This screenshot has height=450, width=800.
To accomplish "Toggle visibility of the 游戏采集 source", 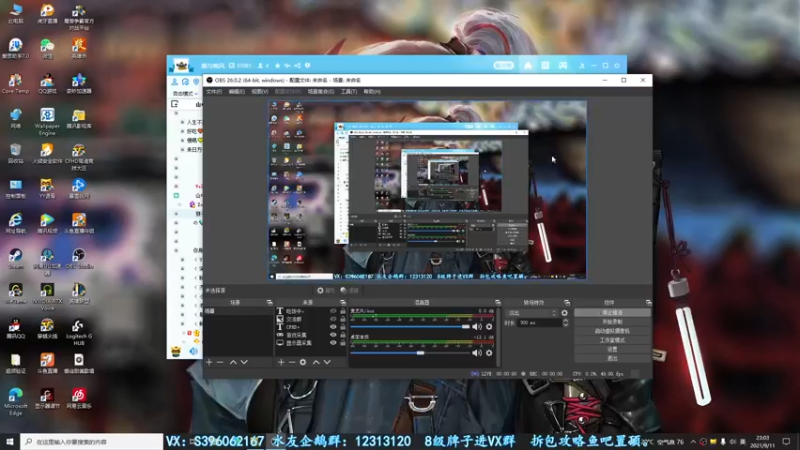I will point(333,335).
